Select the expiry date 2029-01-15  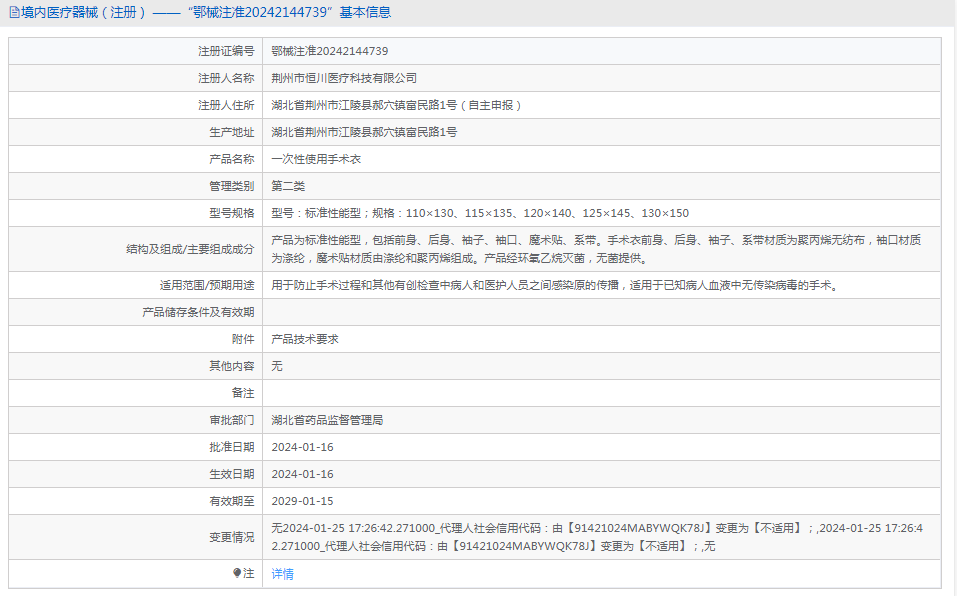(x=303, y=501)
